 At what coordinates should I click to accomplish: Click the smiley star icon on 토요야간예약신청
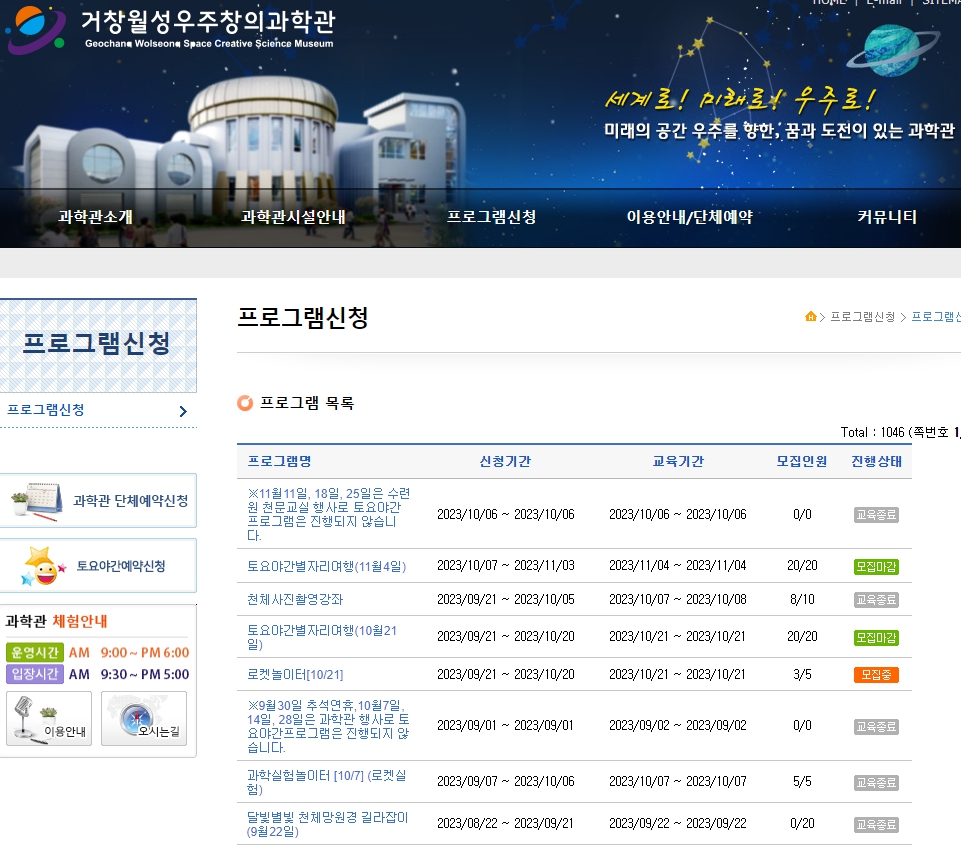tap(42, 566)
